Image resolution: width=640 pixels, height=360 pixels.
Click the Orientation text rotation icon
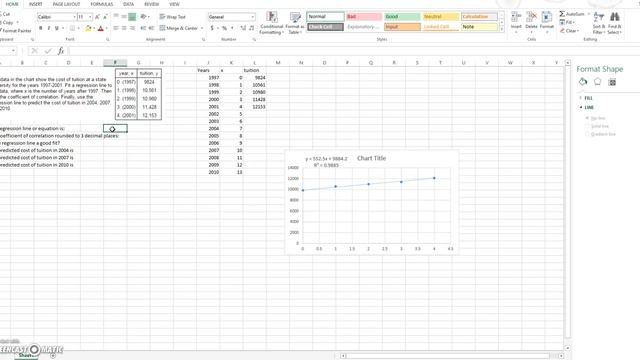[143, 17]
